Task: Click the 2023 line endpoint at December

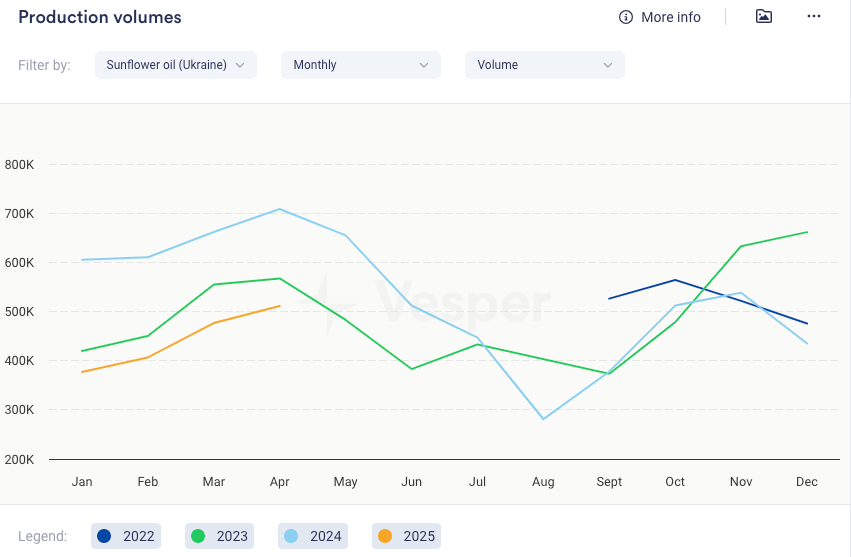Action: pos(807,232)
